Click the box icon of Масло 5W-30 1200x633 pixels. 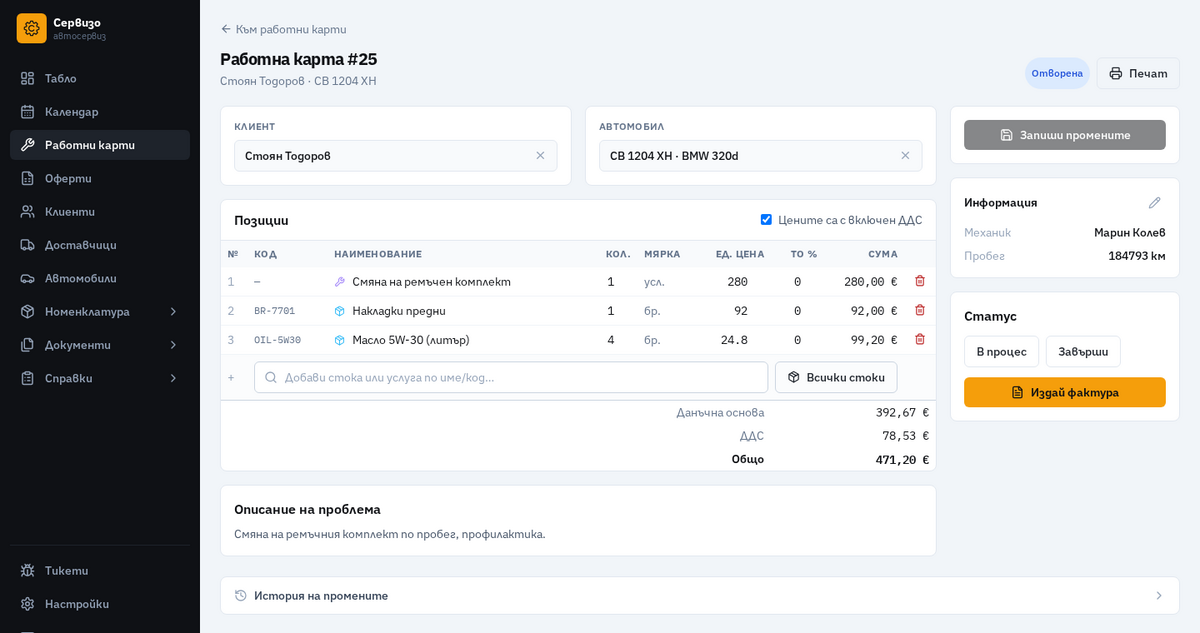[340, 340]
